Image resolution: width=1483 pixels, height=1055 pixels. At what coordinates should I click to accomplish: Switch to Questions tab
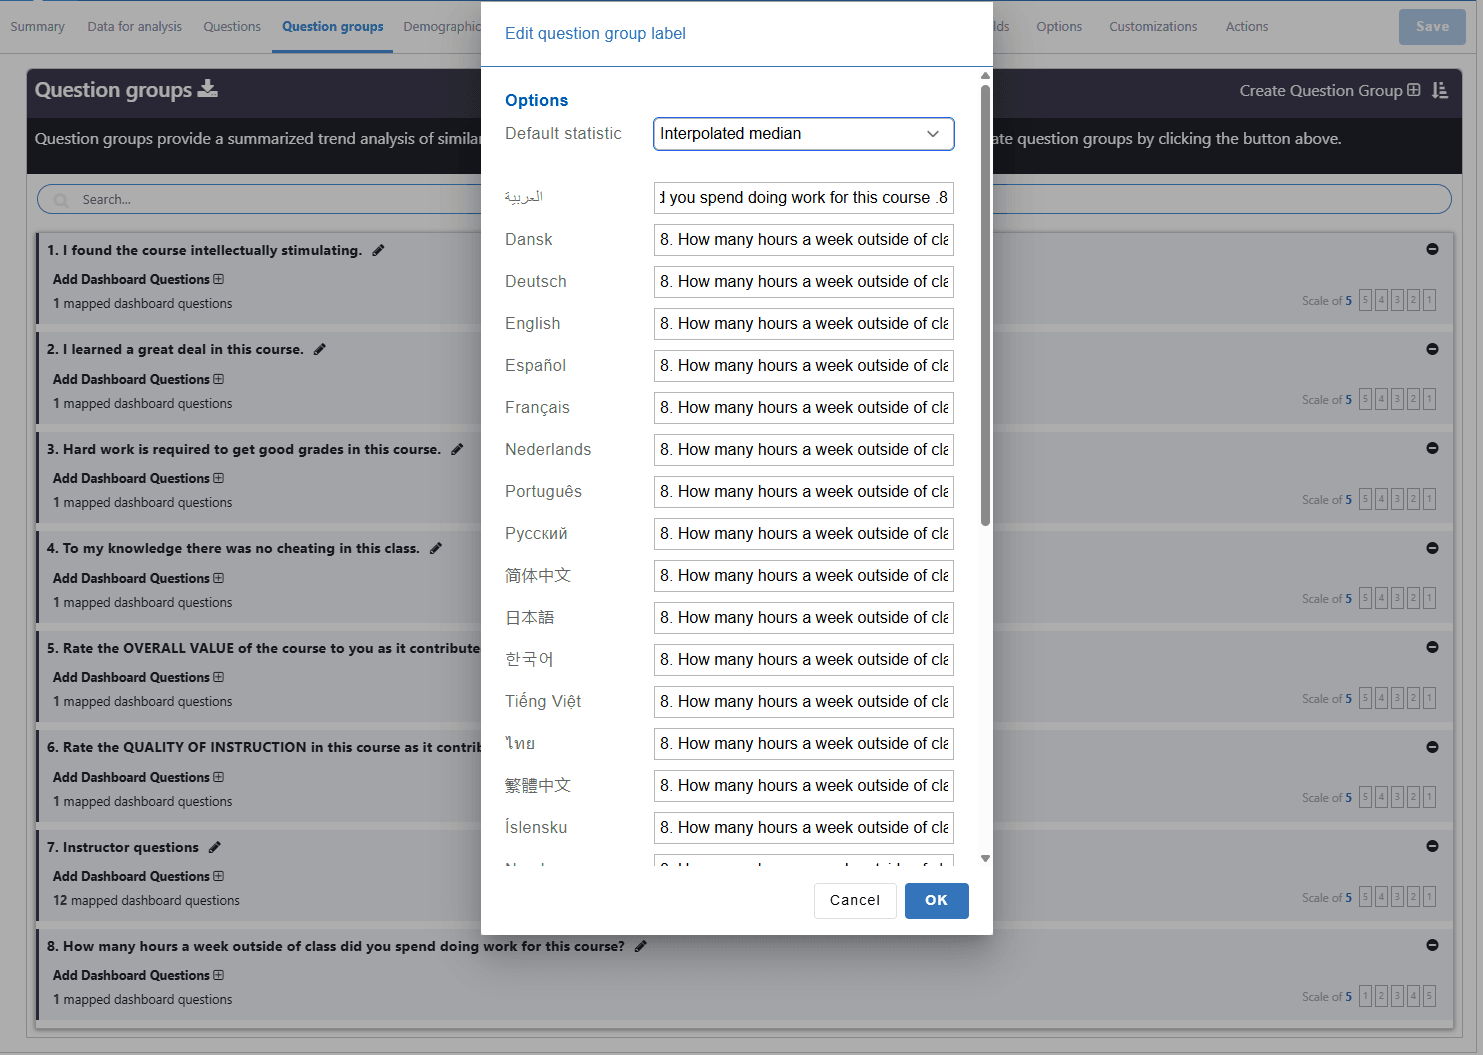(232, 27)
